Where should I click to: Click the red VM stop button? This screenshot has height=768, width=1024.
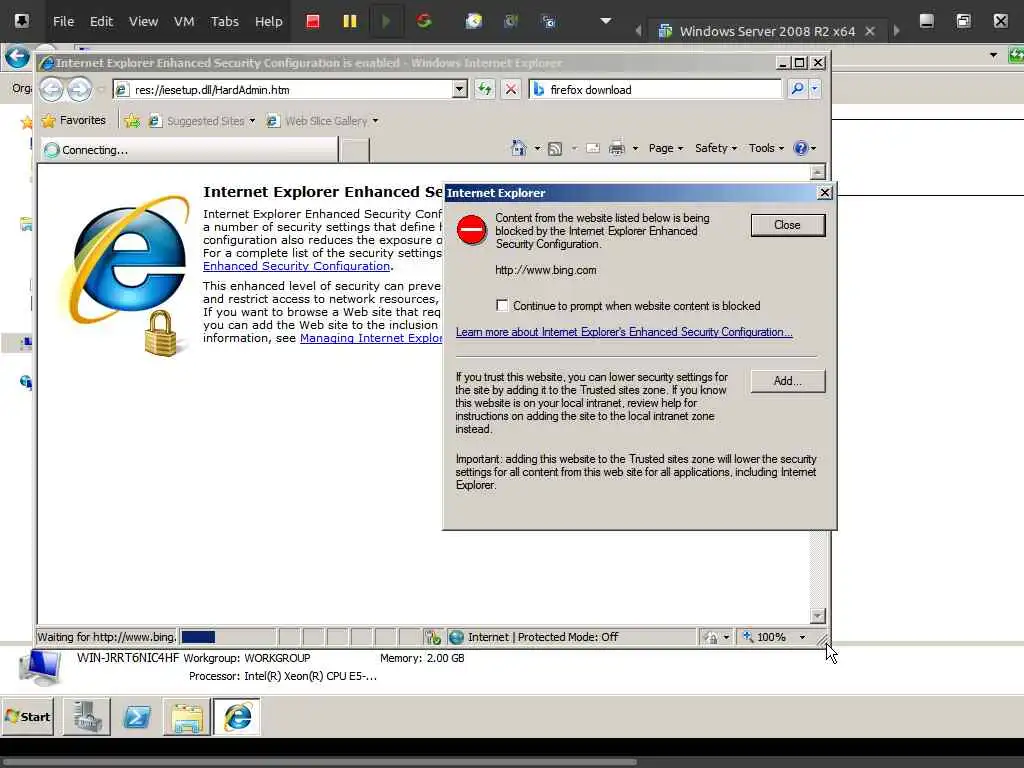click(313, 22)
